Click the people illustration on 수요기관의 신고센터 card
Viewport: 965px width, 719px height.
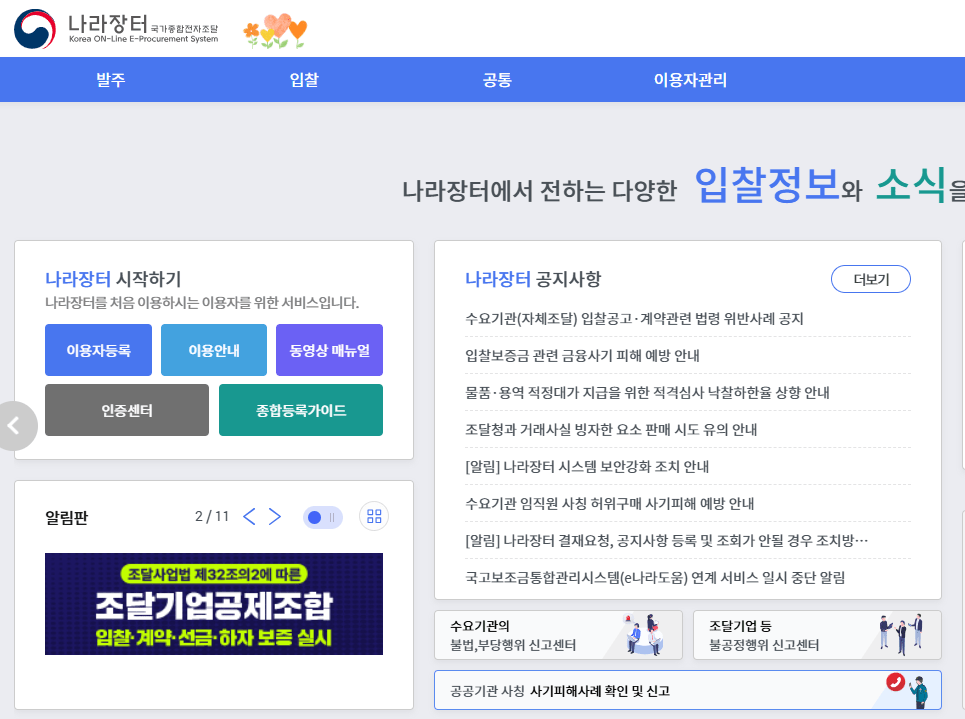pyautogui.click(x=644, y=634)
